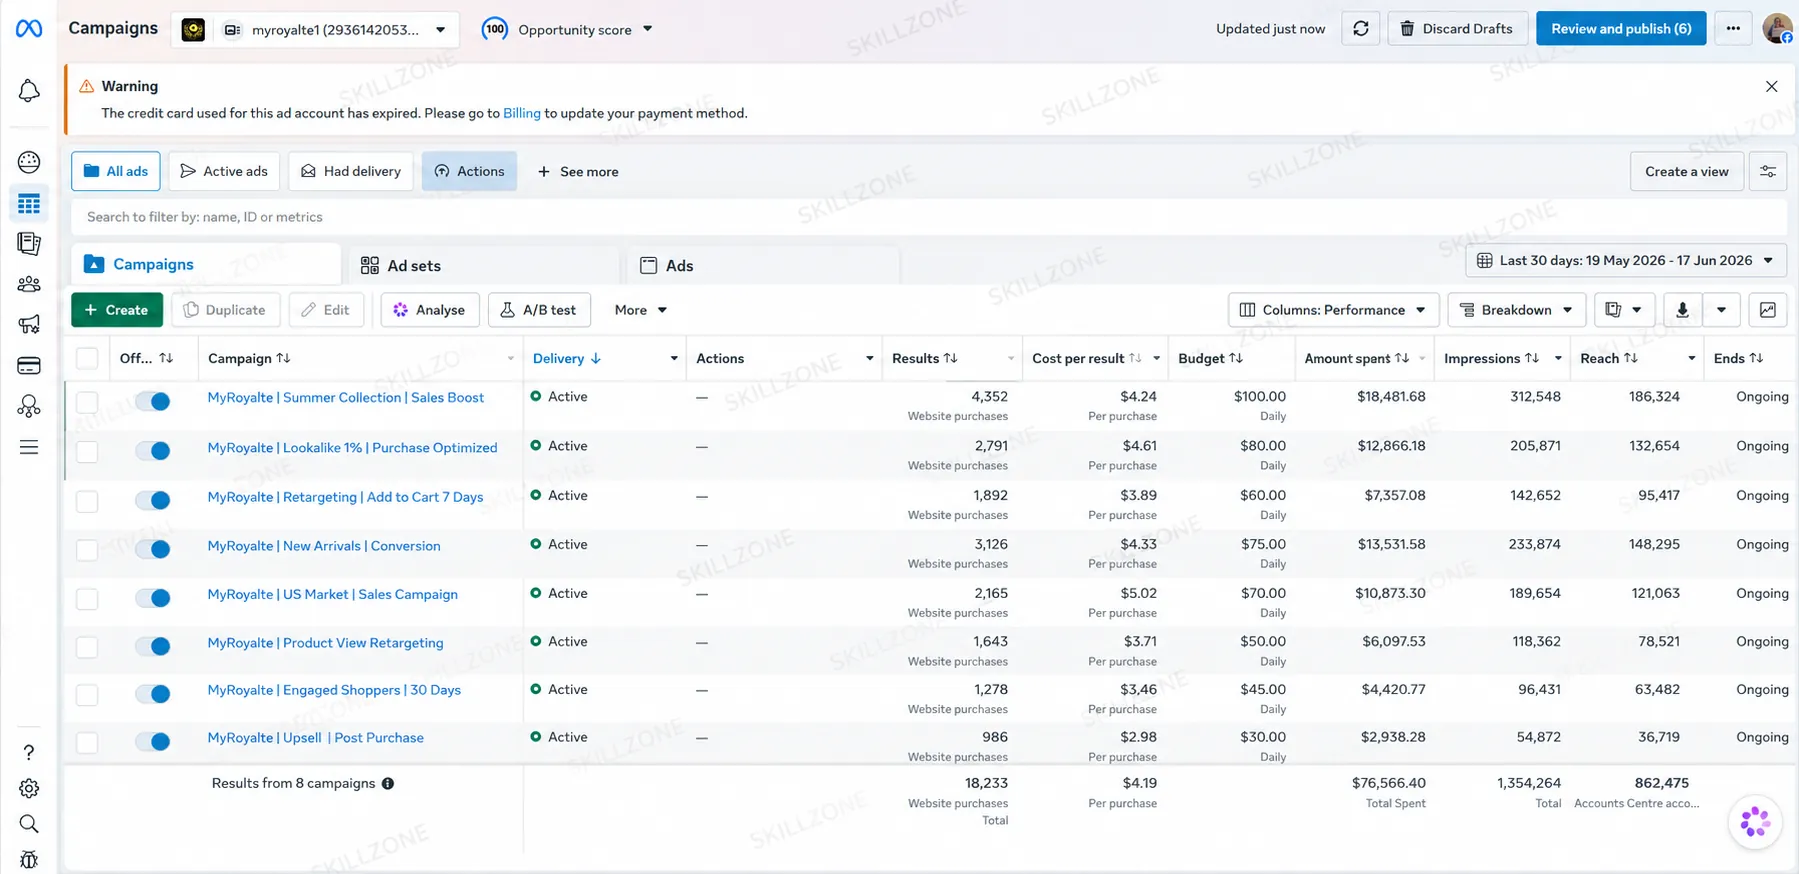
Task: Follow the Billing link in warning
Action: tap(522, 114)
